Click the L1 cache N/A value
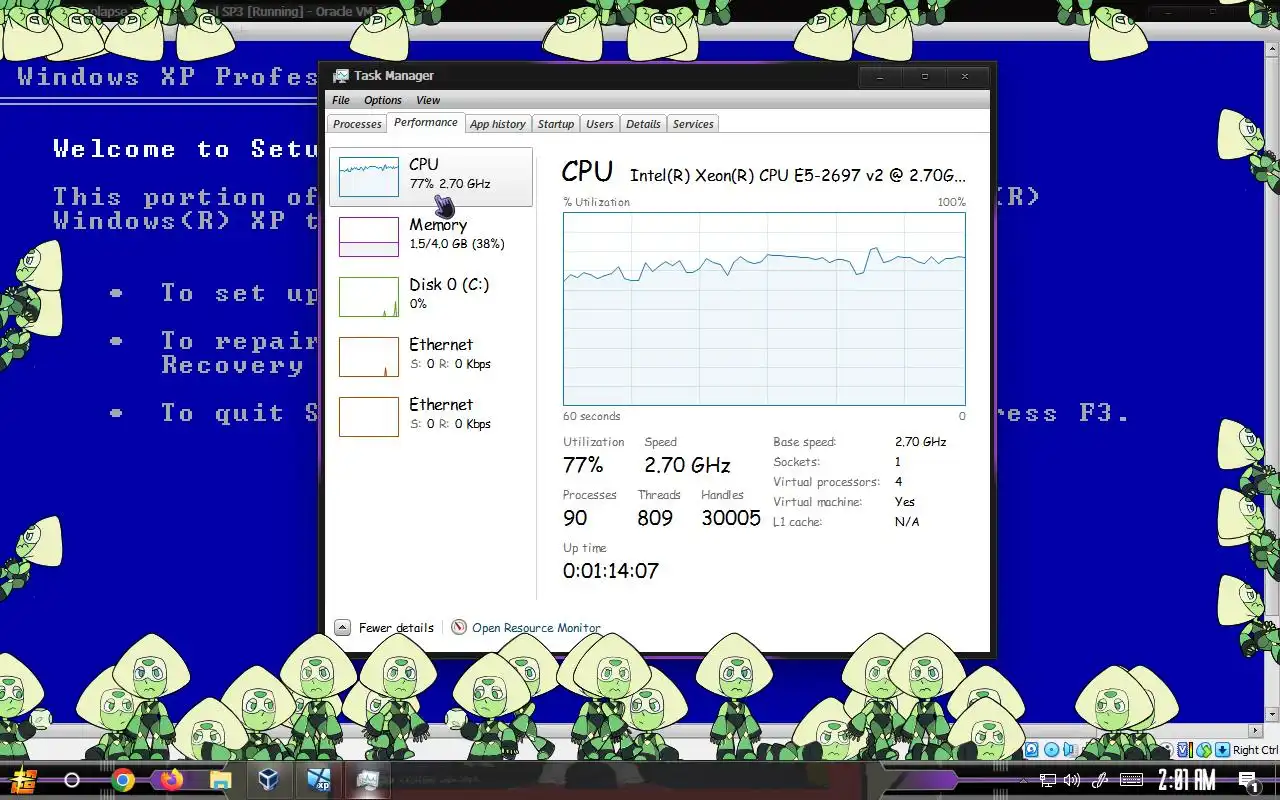Screen dimensions: 1280x800 pos(907,522)
